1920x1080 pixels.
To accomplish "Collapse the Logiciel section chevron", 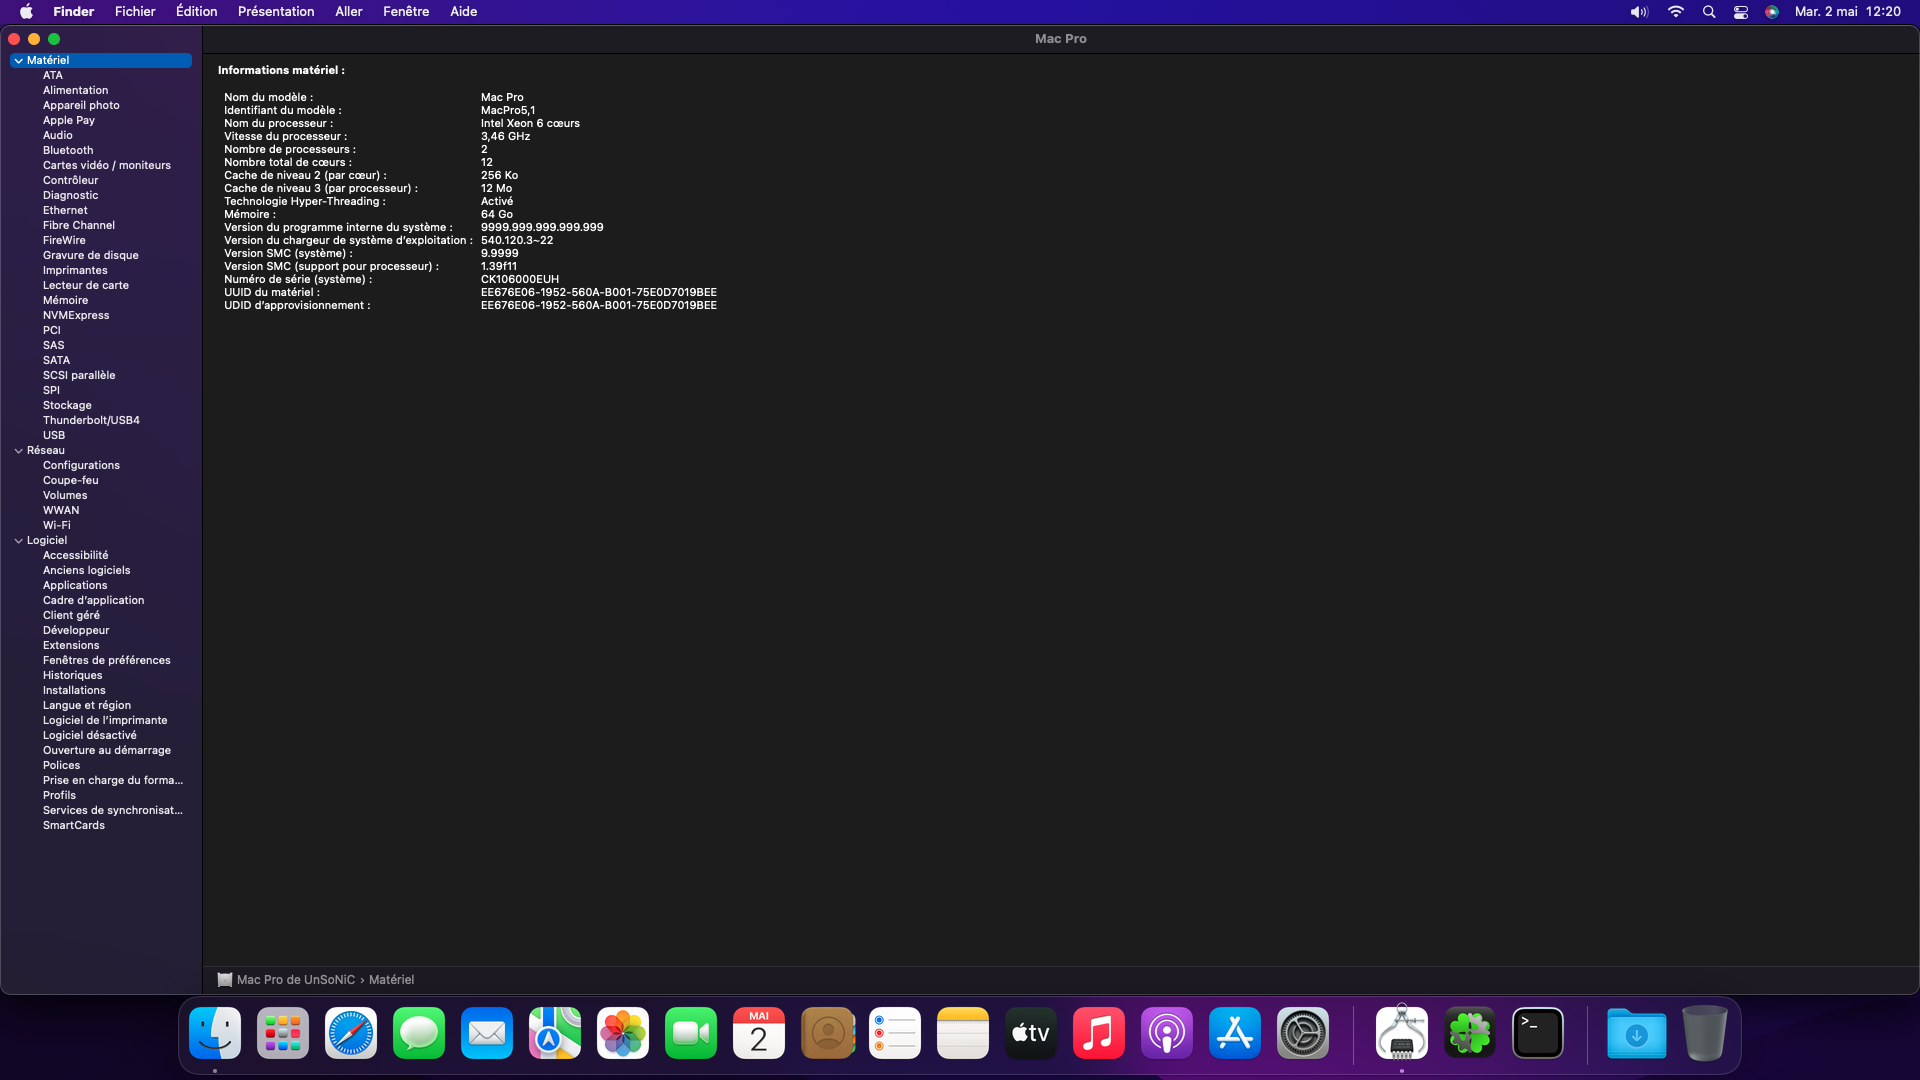I will pos(19,541).
